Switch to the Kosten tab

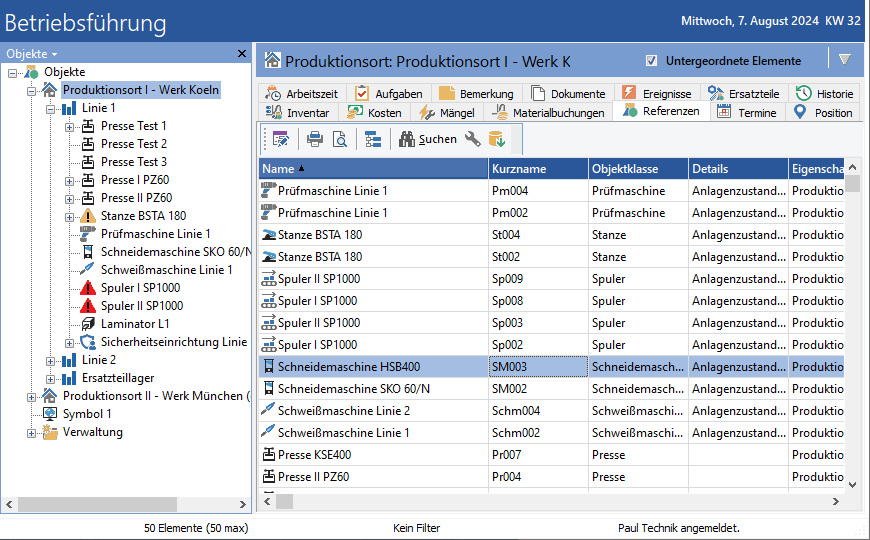point(375,113)
